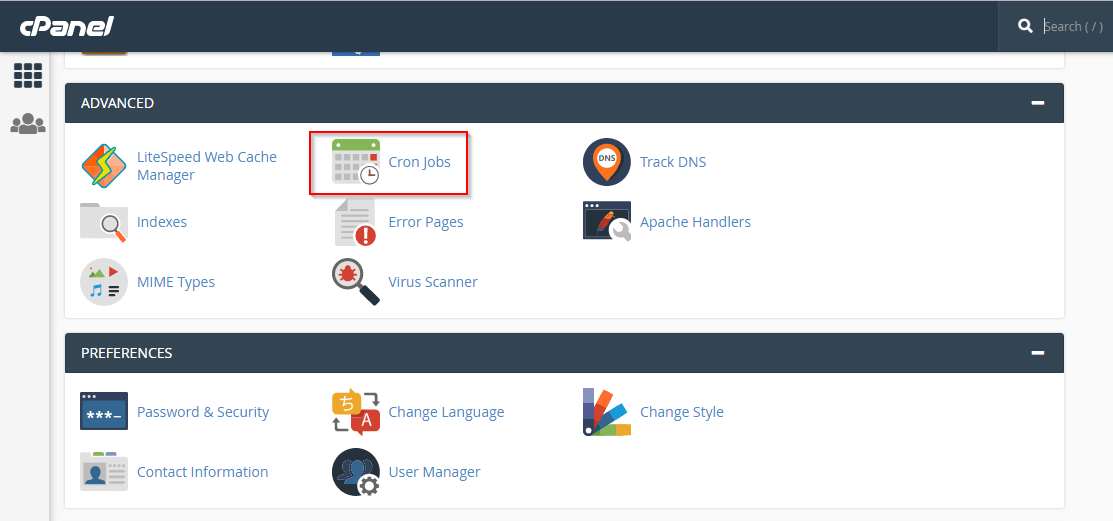Click the User Manager icon
Image resolution: width=1113 pixels, height=521 pixels.
(356, 472)
